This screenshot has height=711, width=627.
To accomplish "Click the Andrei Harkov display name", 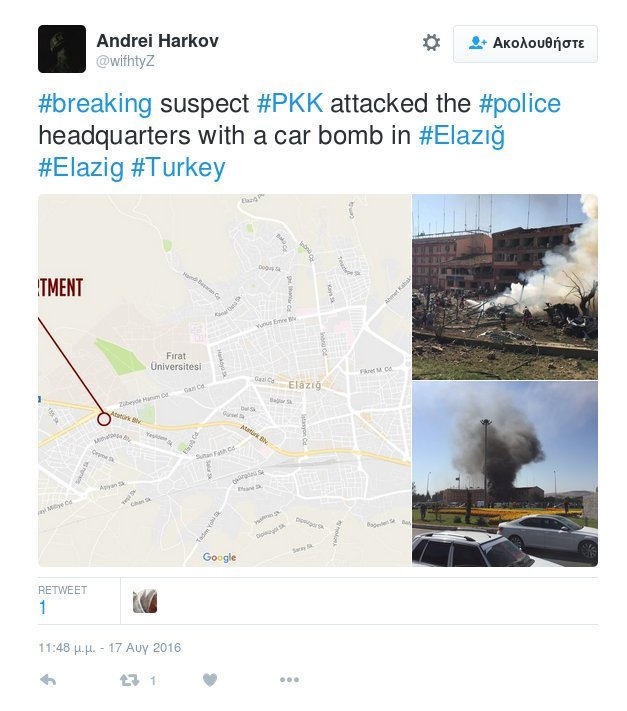I will coord(157,41).
